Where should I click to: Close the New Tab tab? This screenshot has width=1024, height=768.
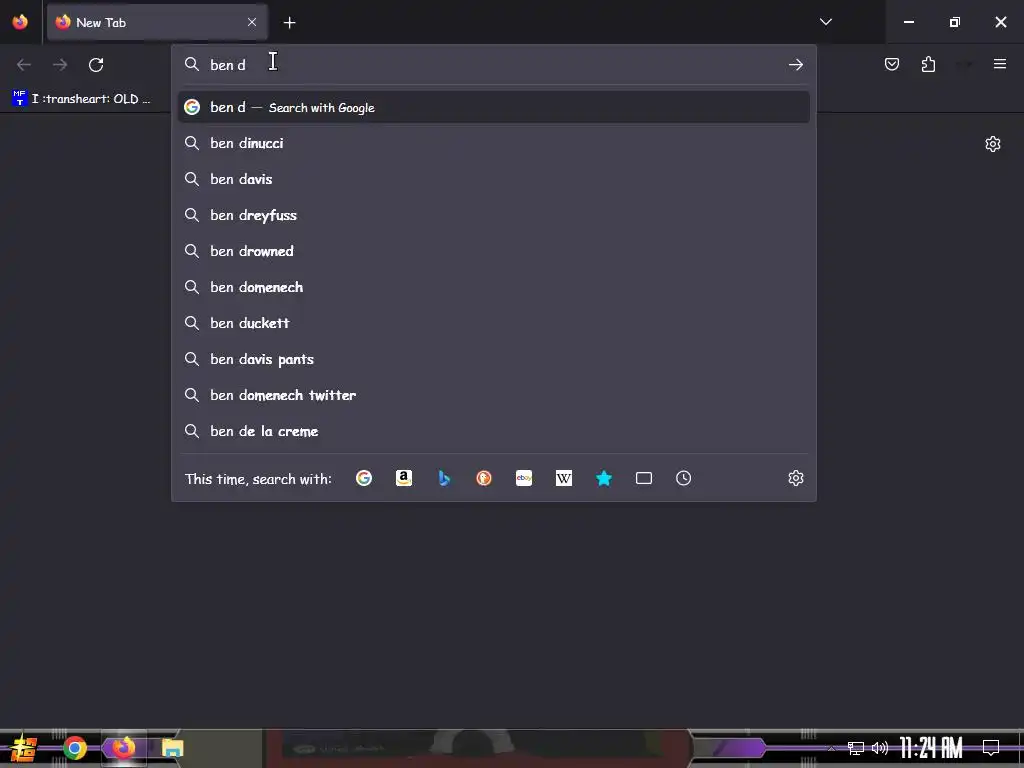point(252,22)
